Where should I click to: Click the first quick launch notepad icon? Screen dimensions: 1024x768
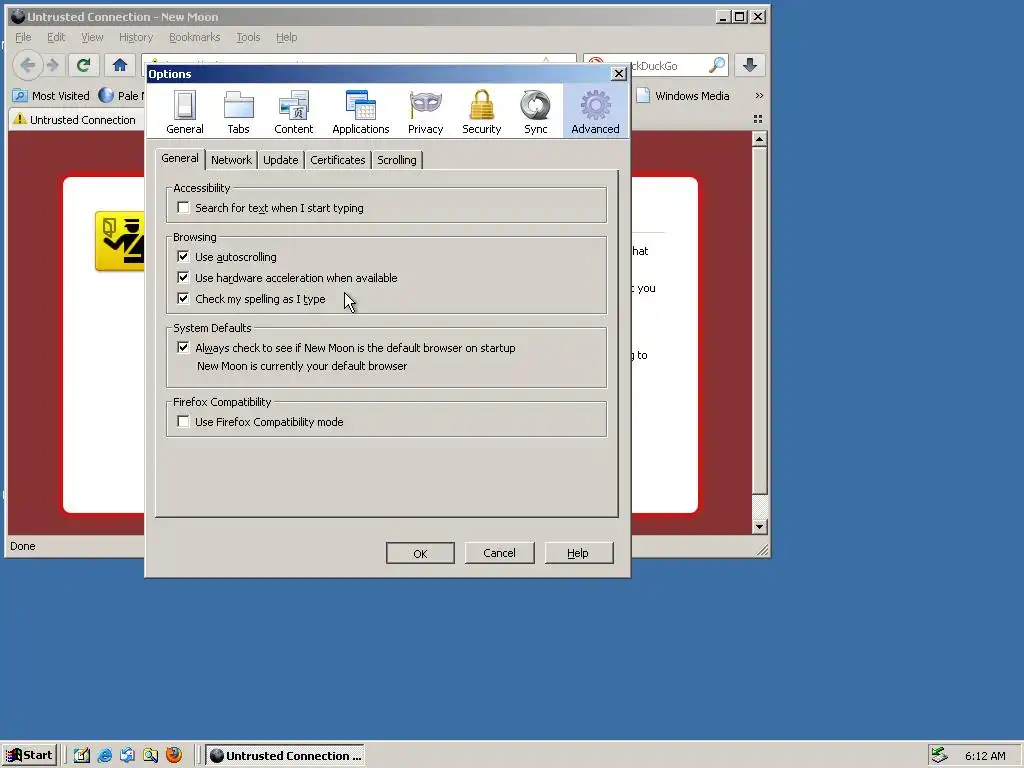click(x=82, y=756)
